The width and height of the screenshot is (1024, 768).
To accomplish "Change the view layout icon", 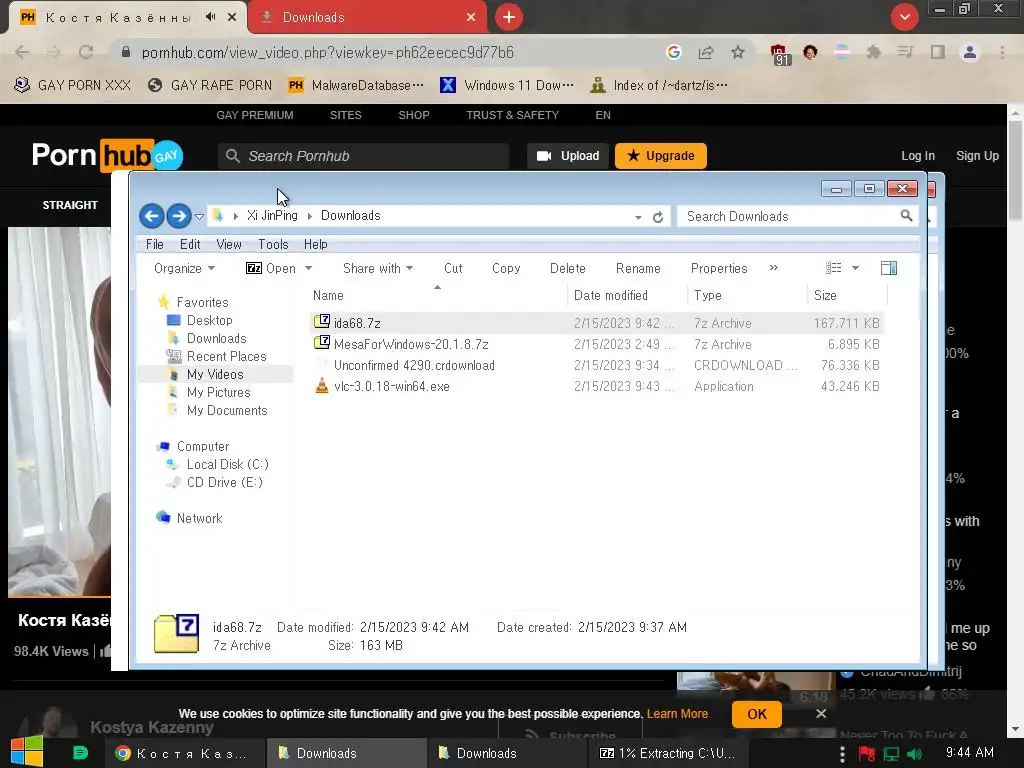I will click(833, 268).
